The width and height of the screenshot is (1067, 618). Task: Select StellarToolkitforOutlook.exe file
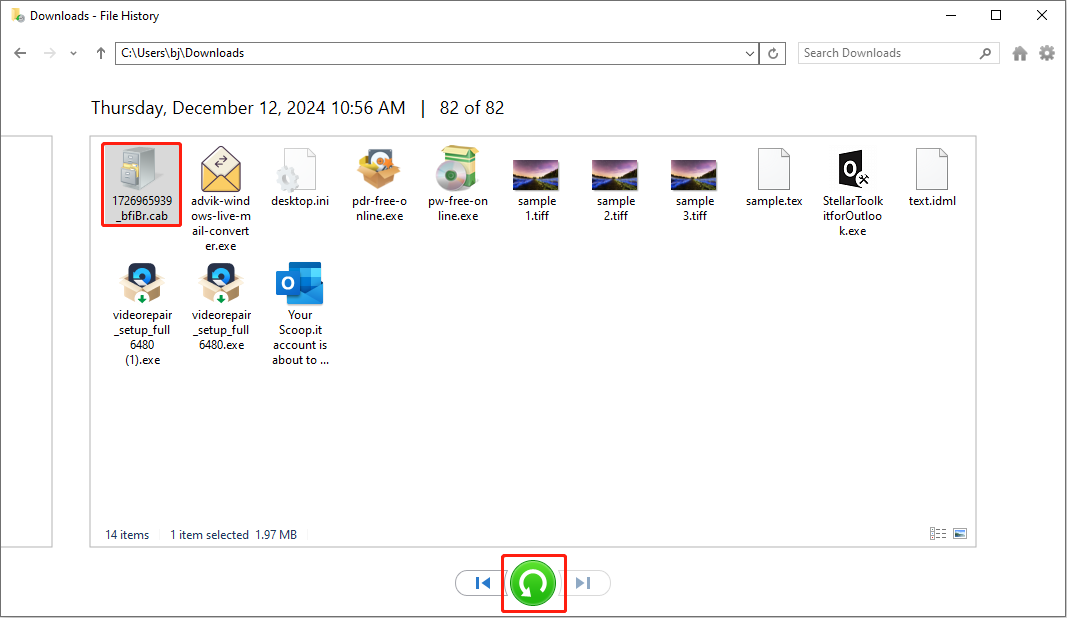tap(853, 192)
